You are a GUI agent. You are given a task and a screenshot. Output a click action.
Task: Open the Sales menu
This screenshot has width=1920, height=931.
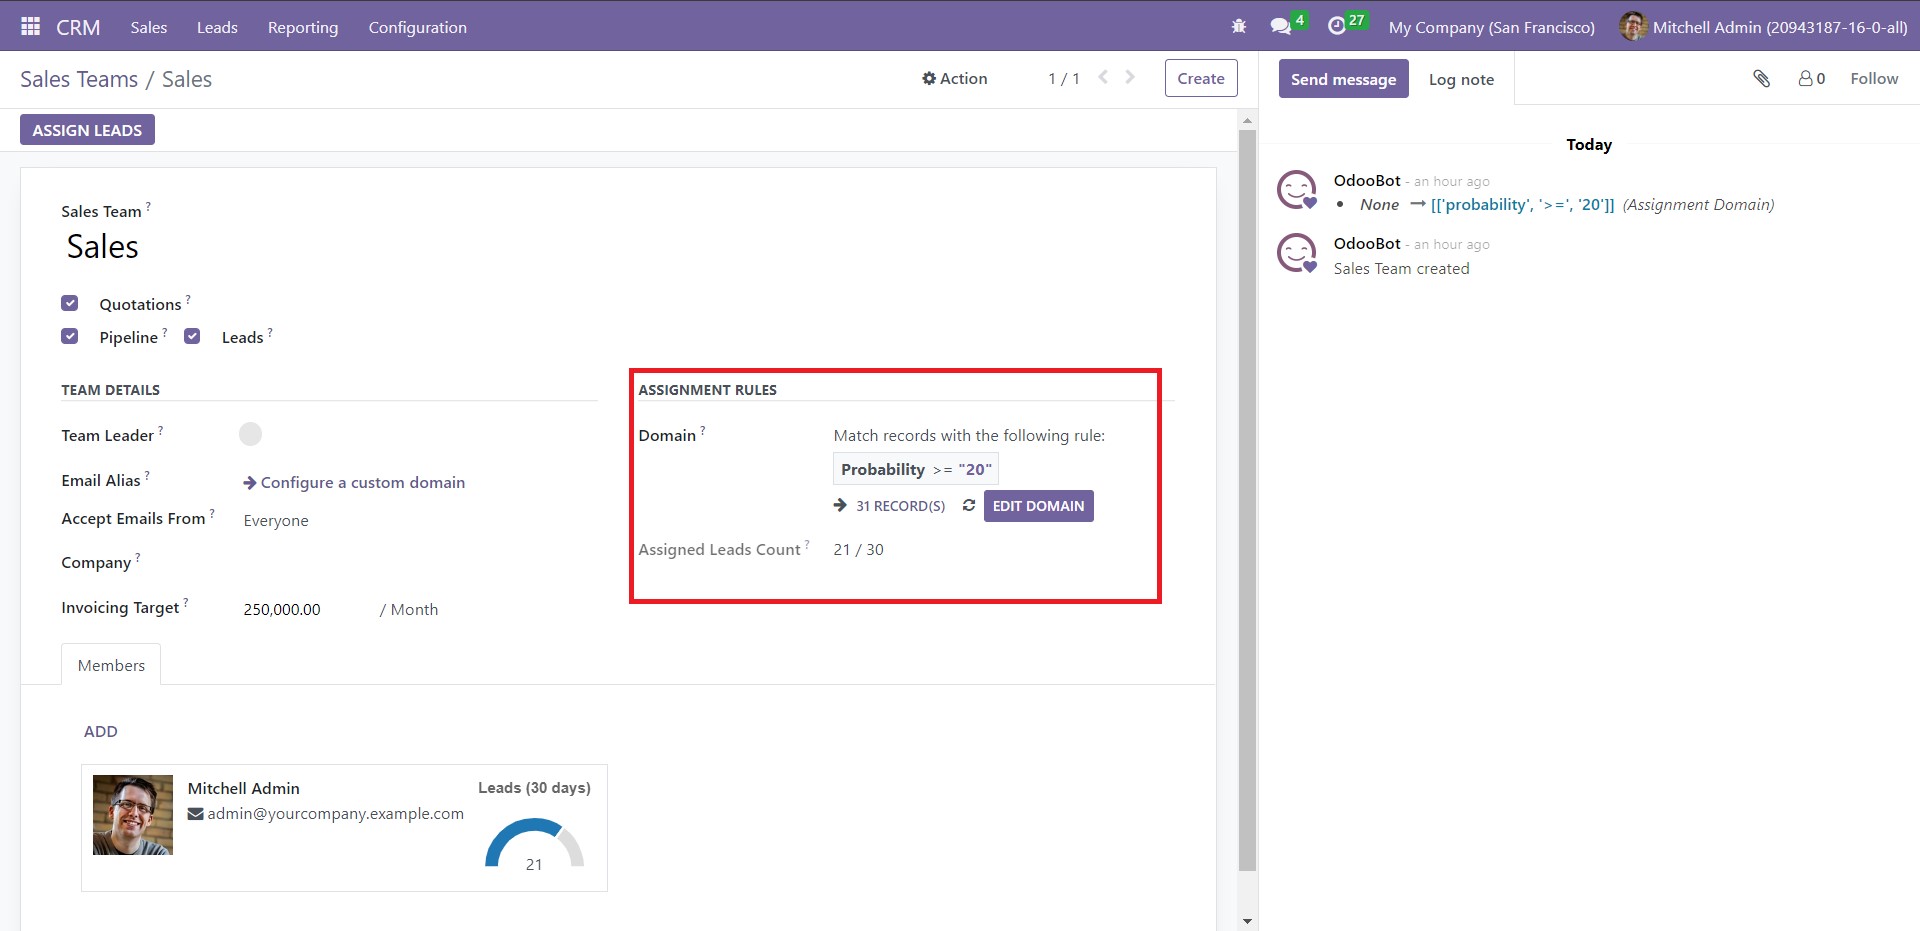tap(149, 28)
